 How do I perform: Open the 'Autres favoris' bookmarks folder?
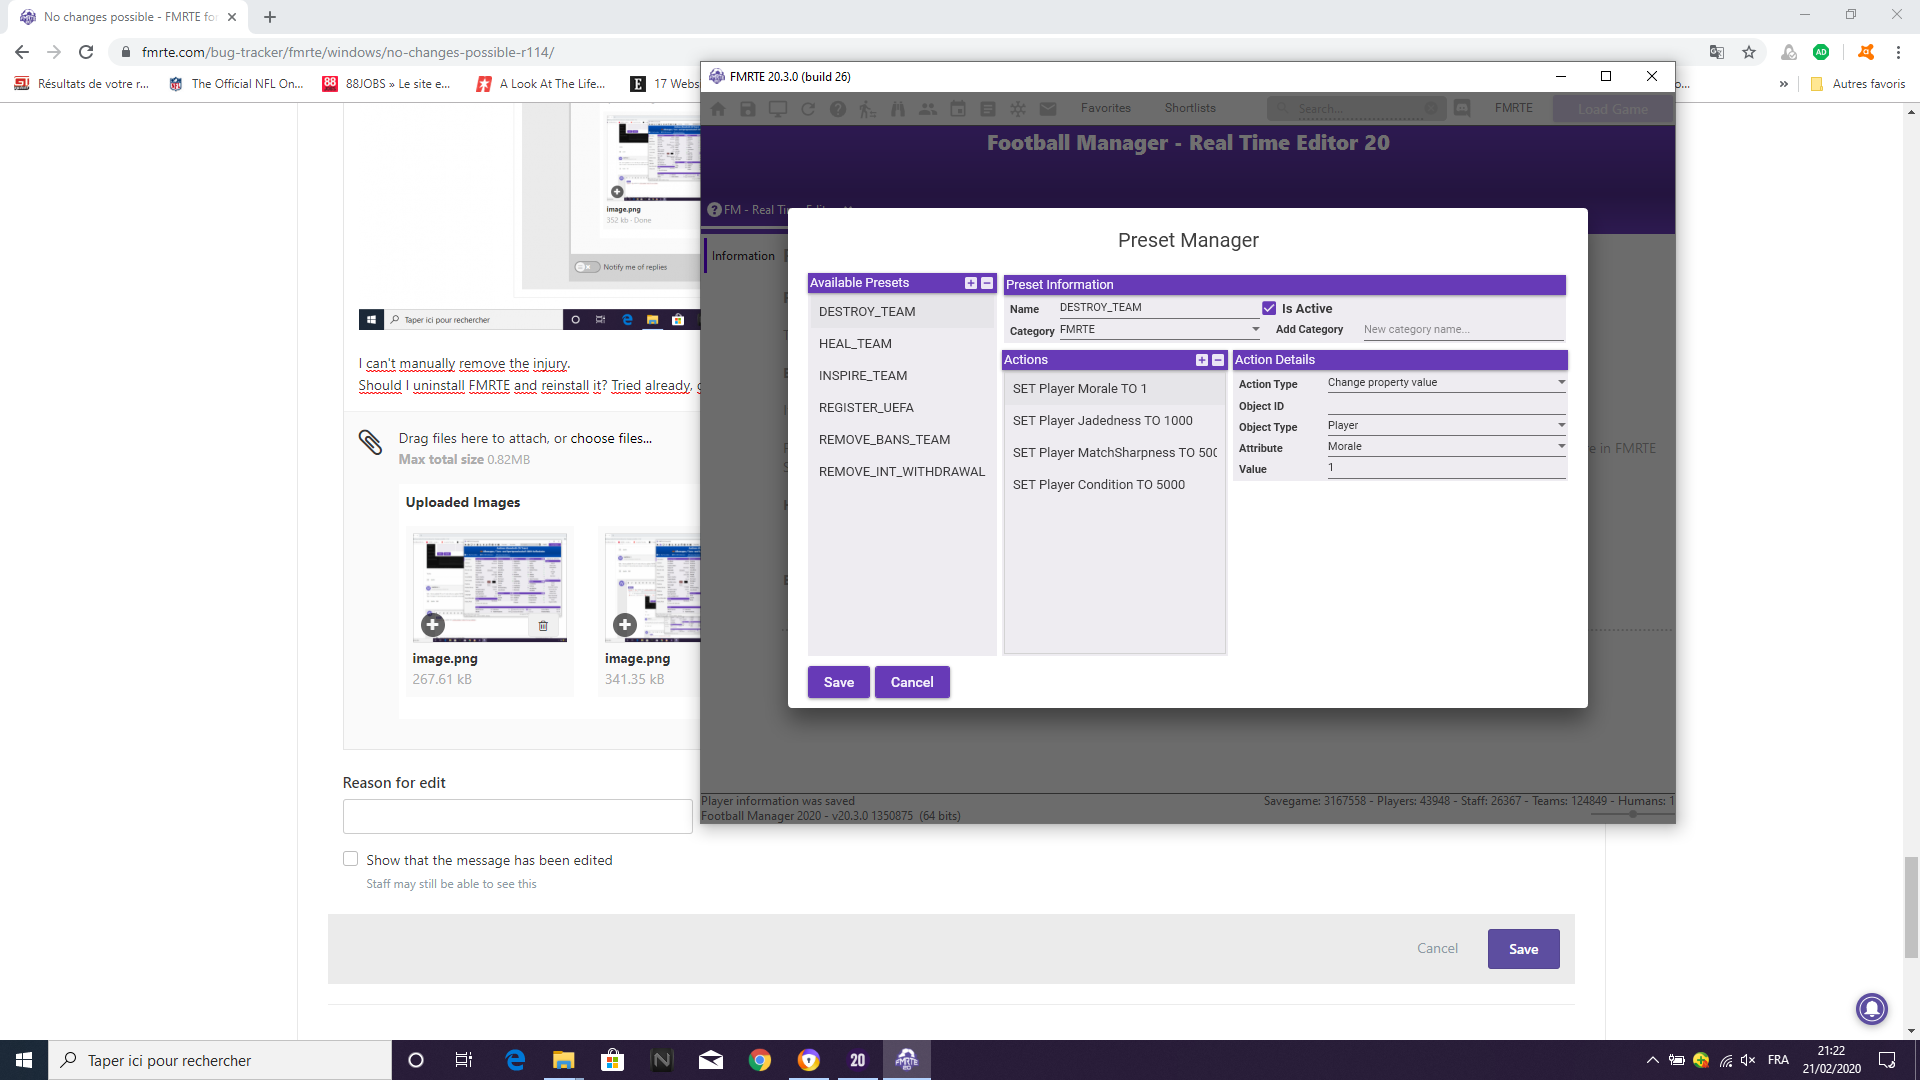tap(1858, 84)
